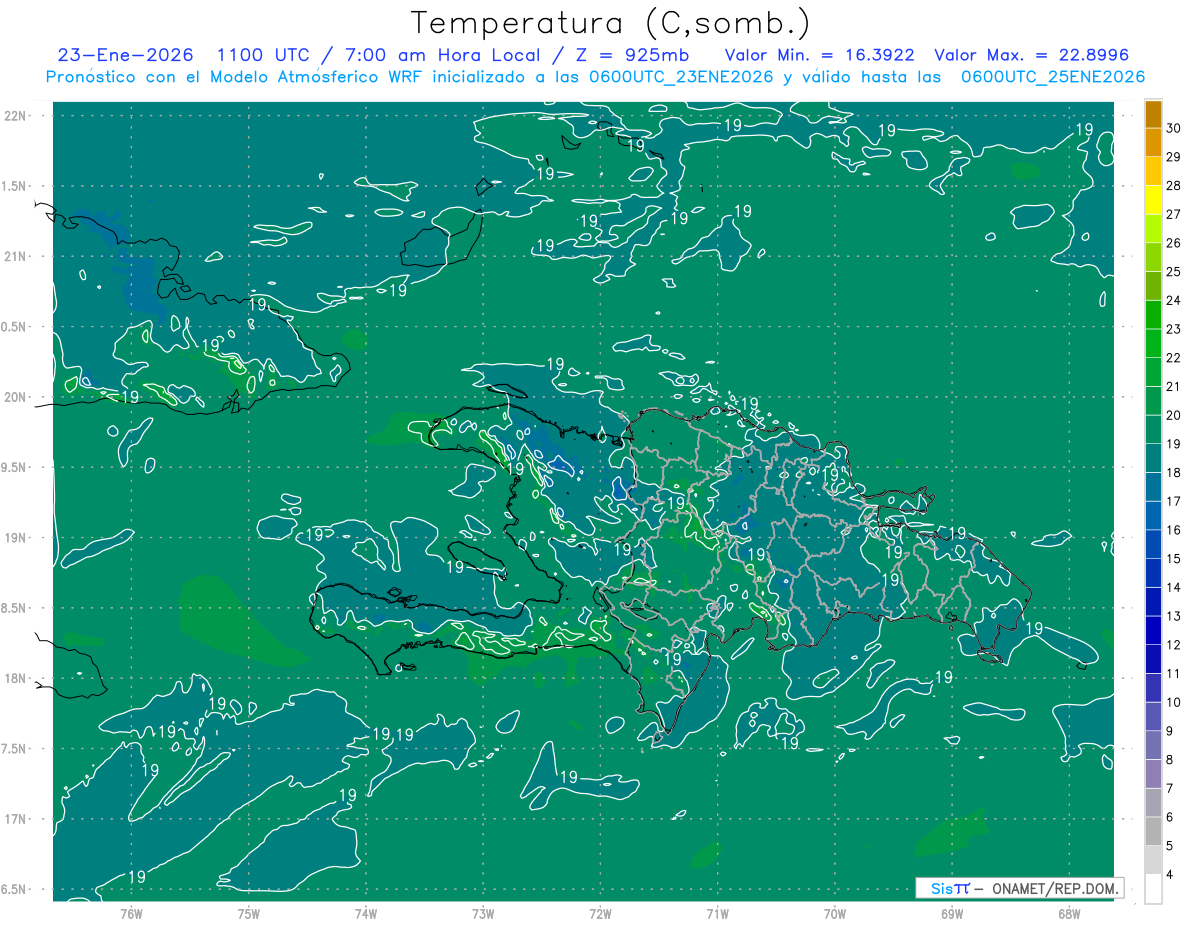Screen dimensions: 1200x927
Task: Click legend swatch between 25 and 26
Action: tap(1153, 258)
